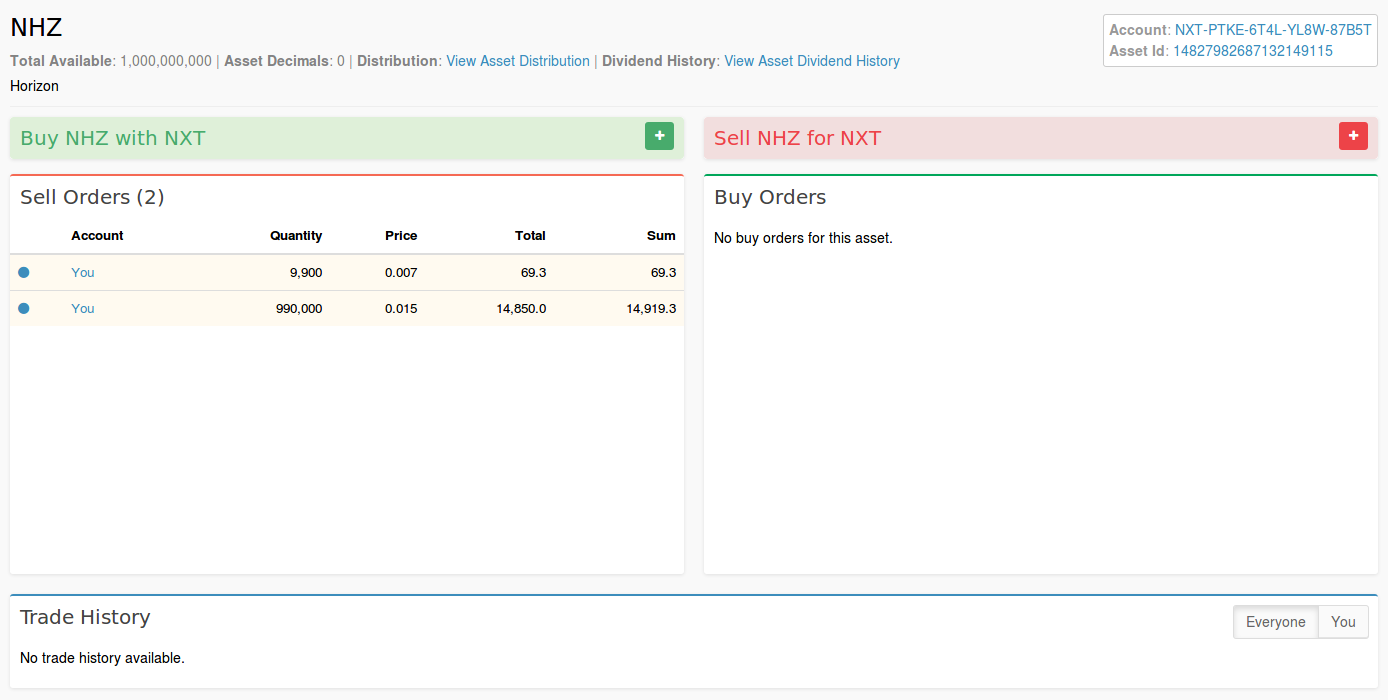The height and width of the screenshot is (700, 1388).
Task: Expand the Sell NHZ for NXT heading
Action: click(x=797, y=138)
